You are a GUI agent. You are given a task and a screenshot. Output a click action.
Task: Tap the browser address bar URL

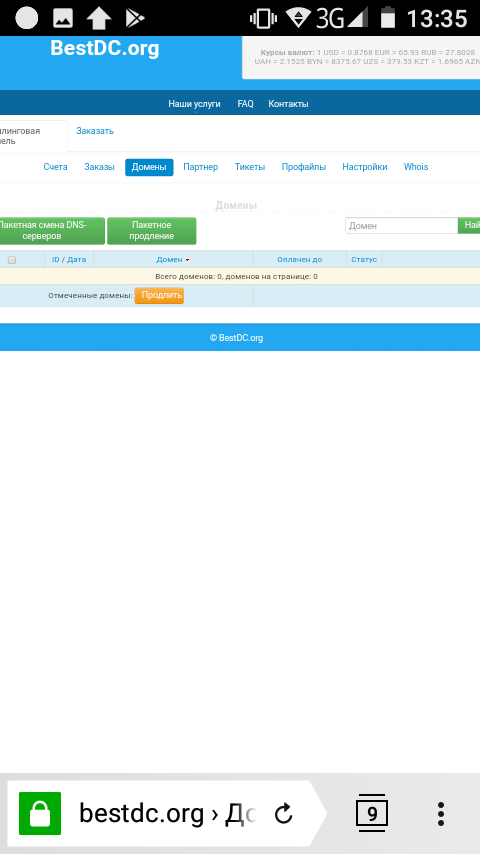point(168,814)
